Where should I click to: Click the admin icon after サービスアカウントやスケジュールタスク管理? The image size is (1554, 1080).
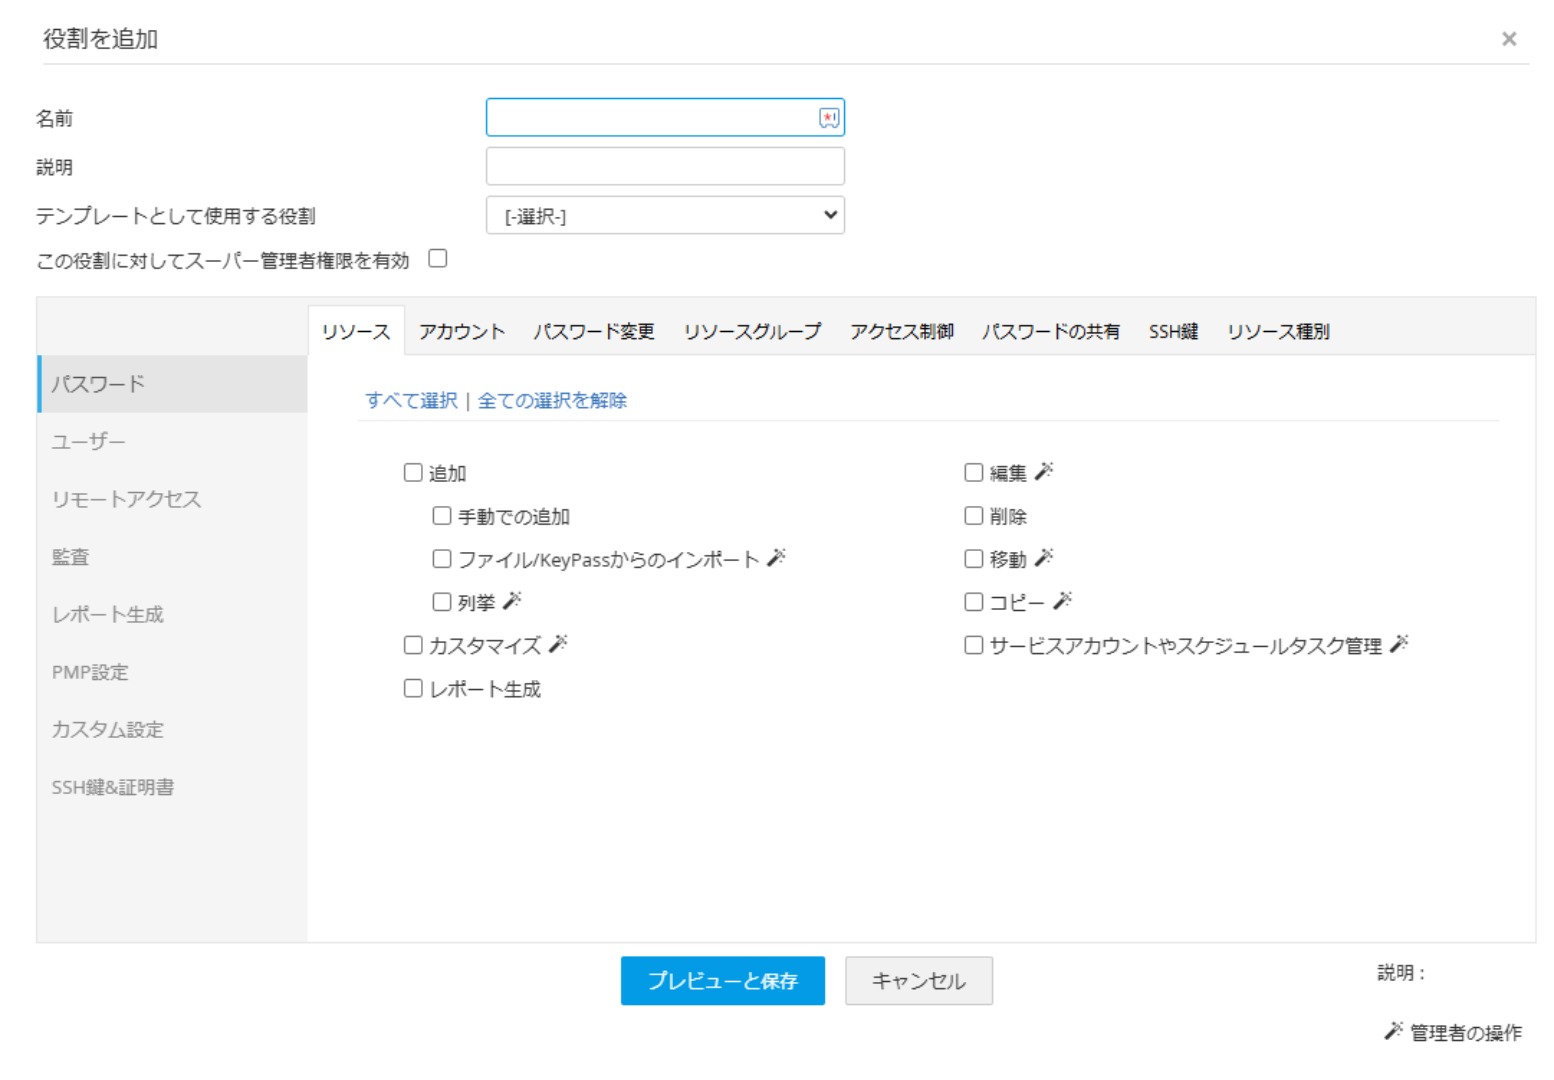tap(1399, 644)
